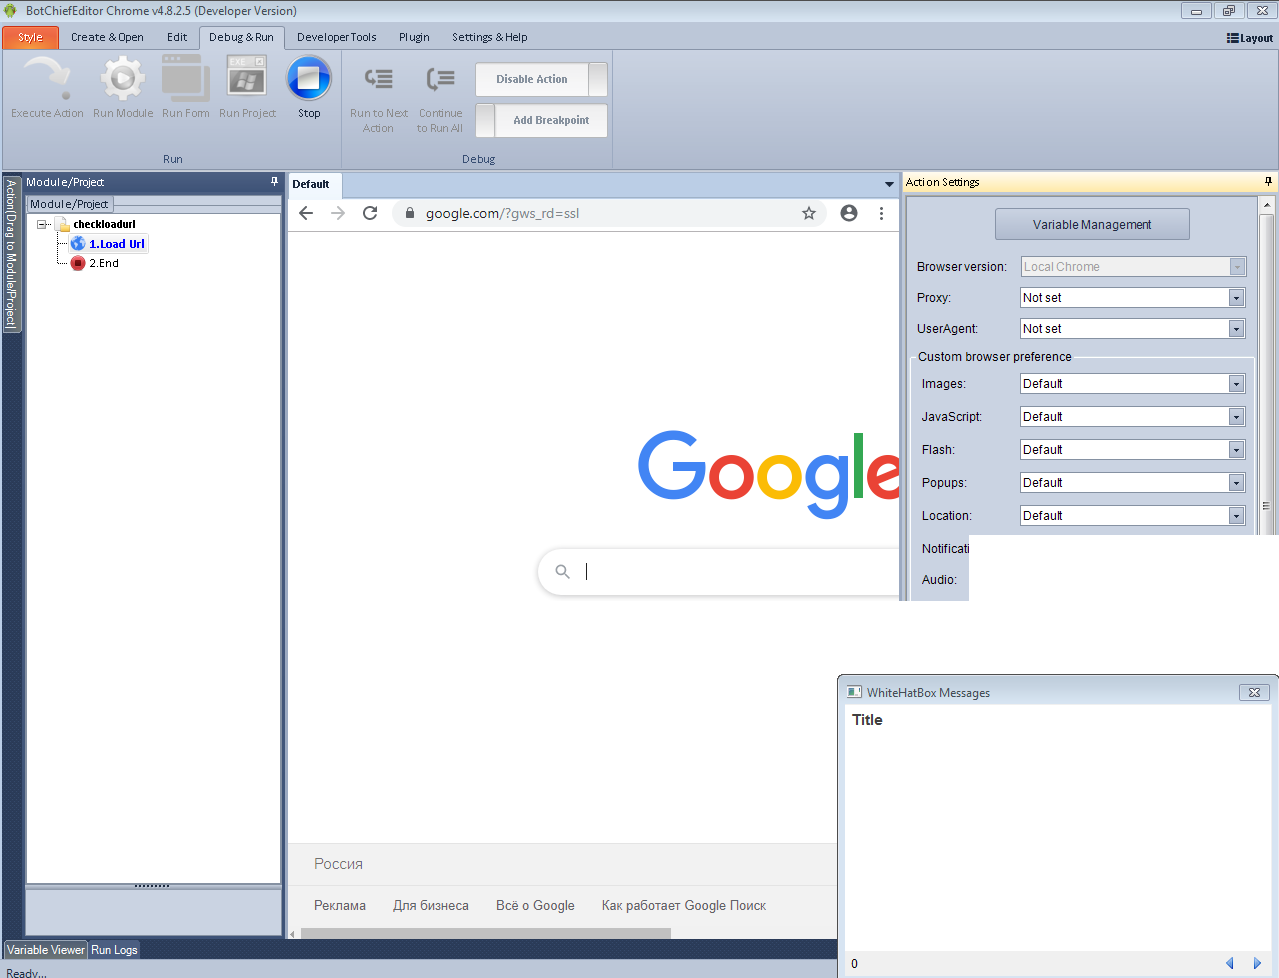This screenshot has height=978, width=1279.
Task: Reload the page in embedded browser
Action: click(370, 213)
